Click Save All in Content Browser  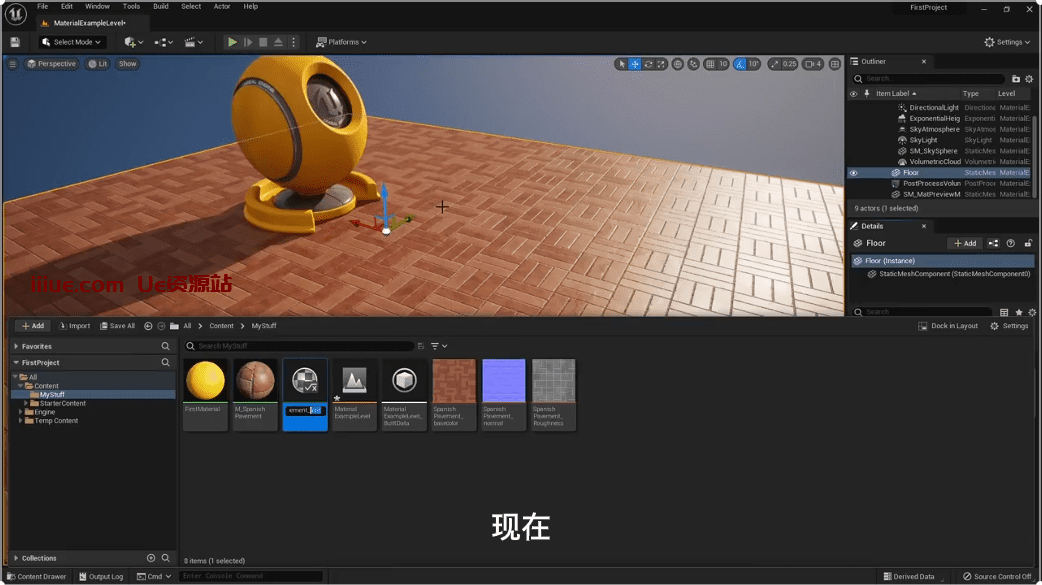tap(117, 326)
